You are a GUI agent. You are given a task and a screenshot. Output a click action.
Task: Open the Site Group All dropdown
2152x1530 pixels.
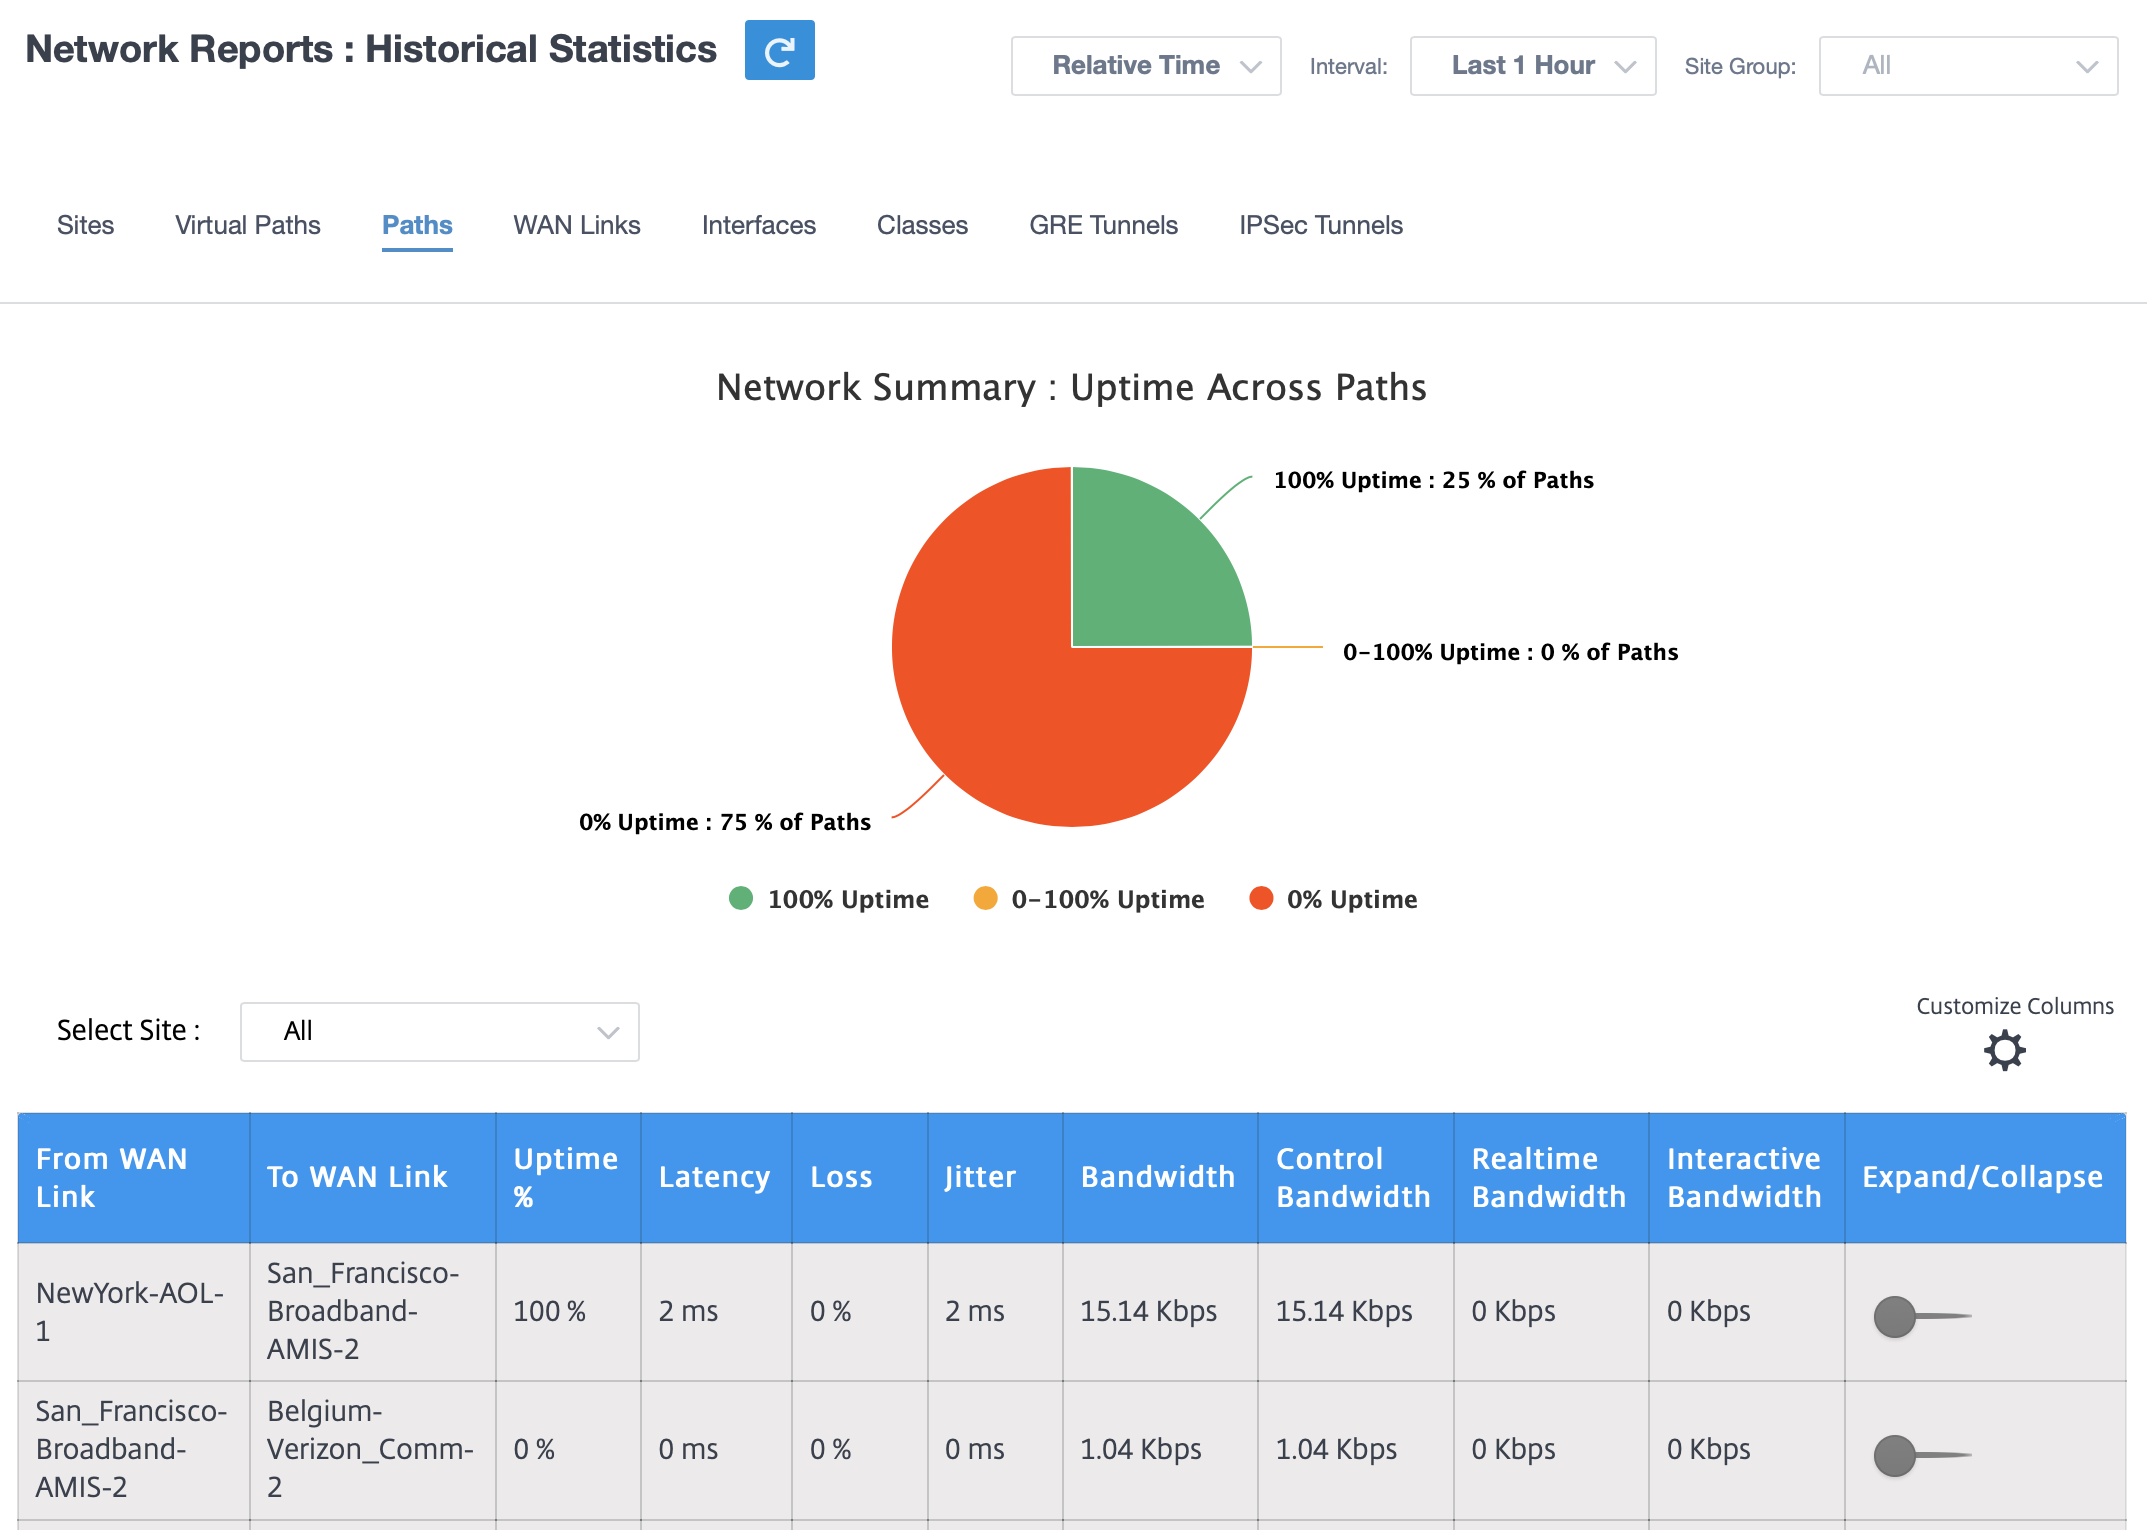point(1968,66)
